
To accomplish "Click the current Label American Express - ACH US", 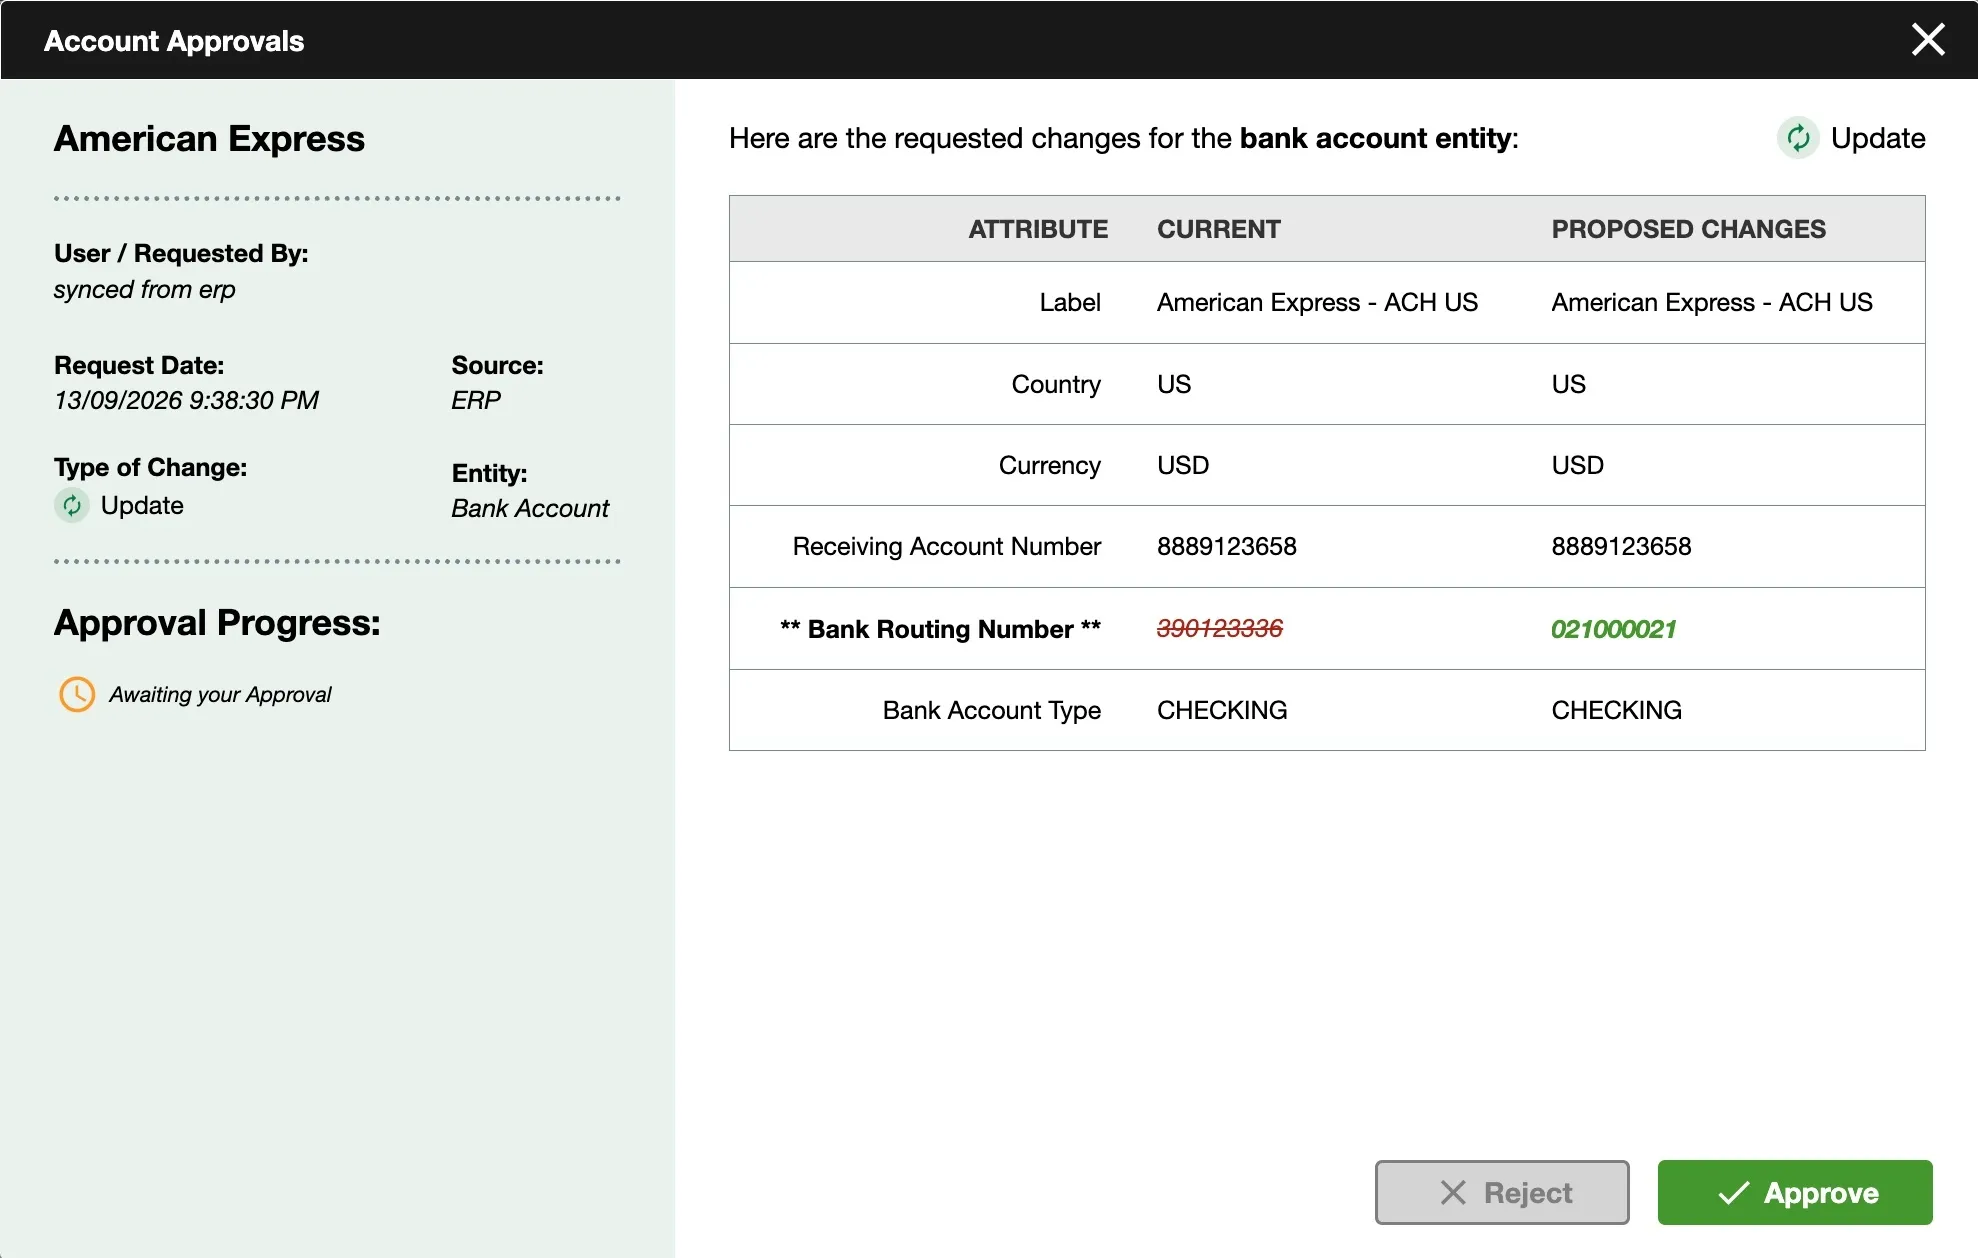I will (1317, 302).
